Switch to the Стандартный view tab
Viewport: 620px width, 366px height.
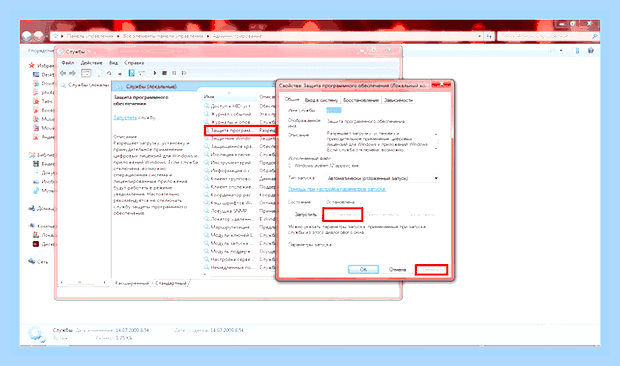click(x=171, y=283)
